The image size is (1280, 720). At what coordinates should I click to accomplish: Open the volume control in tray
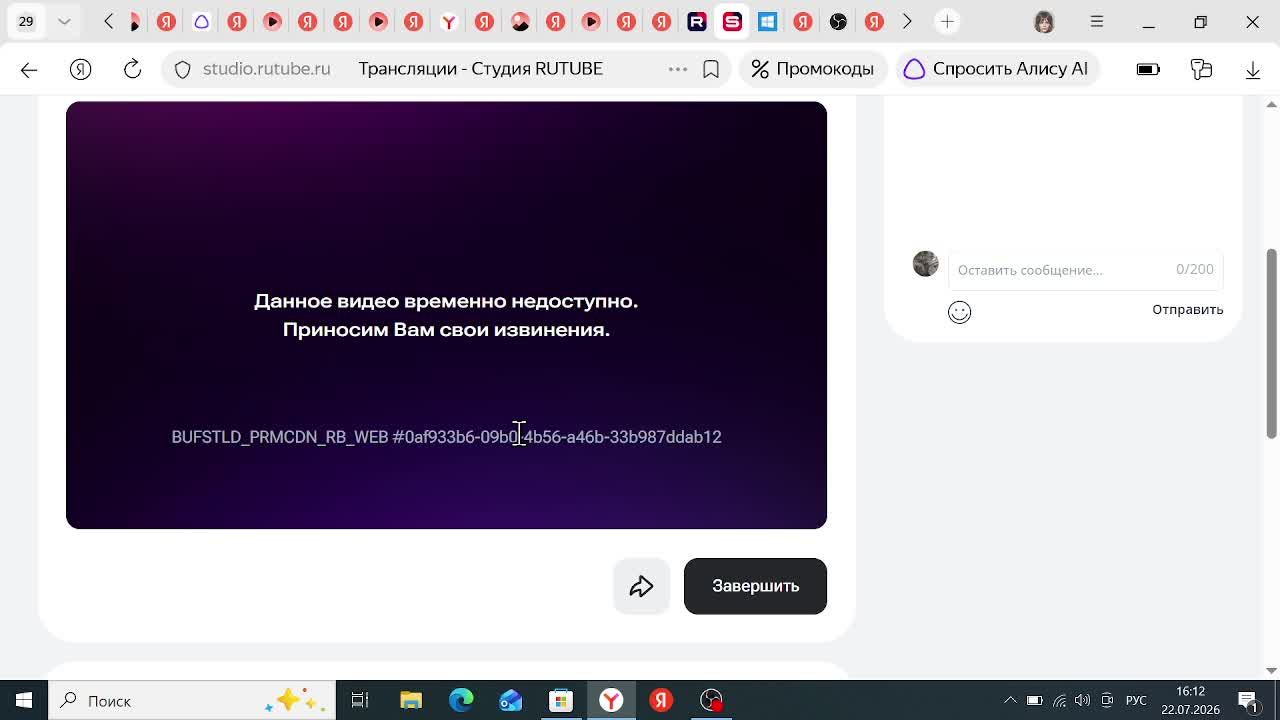point(1082,700)
